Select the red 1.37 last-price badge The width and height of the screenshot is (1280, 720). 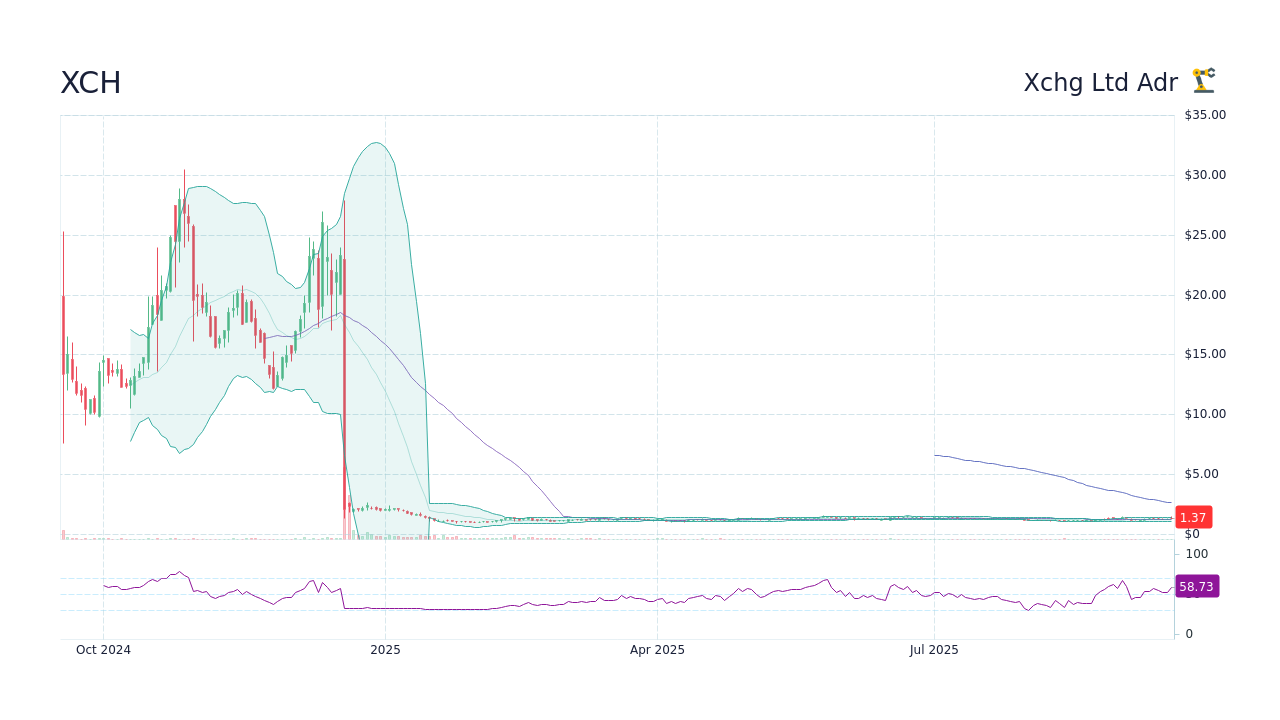(x=1193, y=517)
